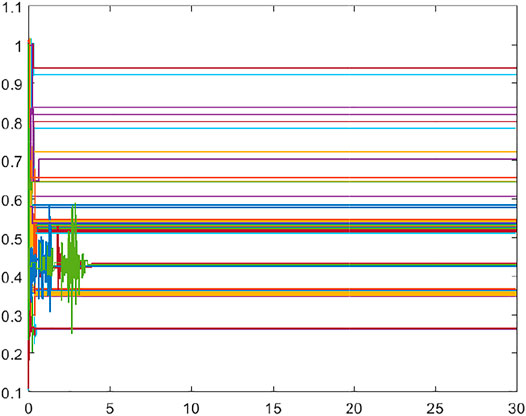Select the topmost dark red horizontal line
Image resolution: width=526 pixels, height=416 pixels.
[275, 68]
